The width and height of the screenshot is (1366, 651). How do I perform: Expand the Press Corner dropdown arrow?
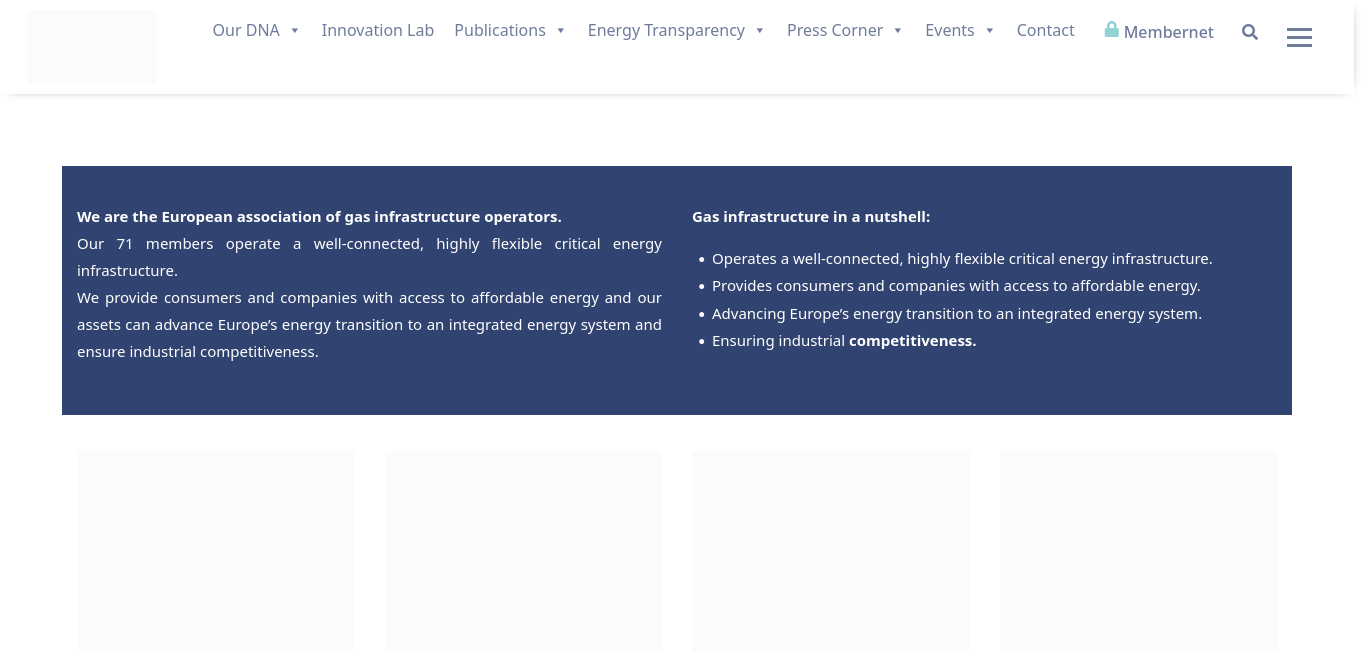tap(898, 31)
